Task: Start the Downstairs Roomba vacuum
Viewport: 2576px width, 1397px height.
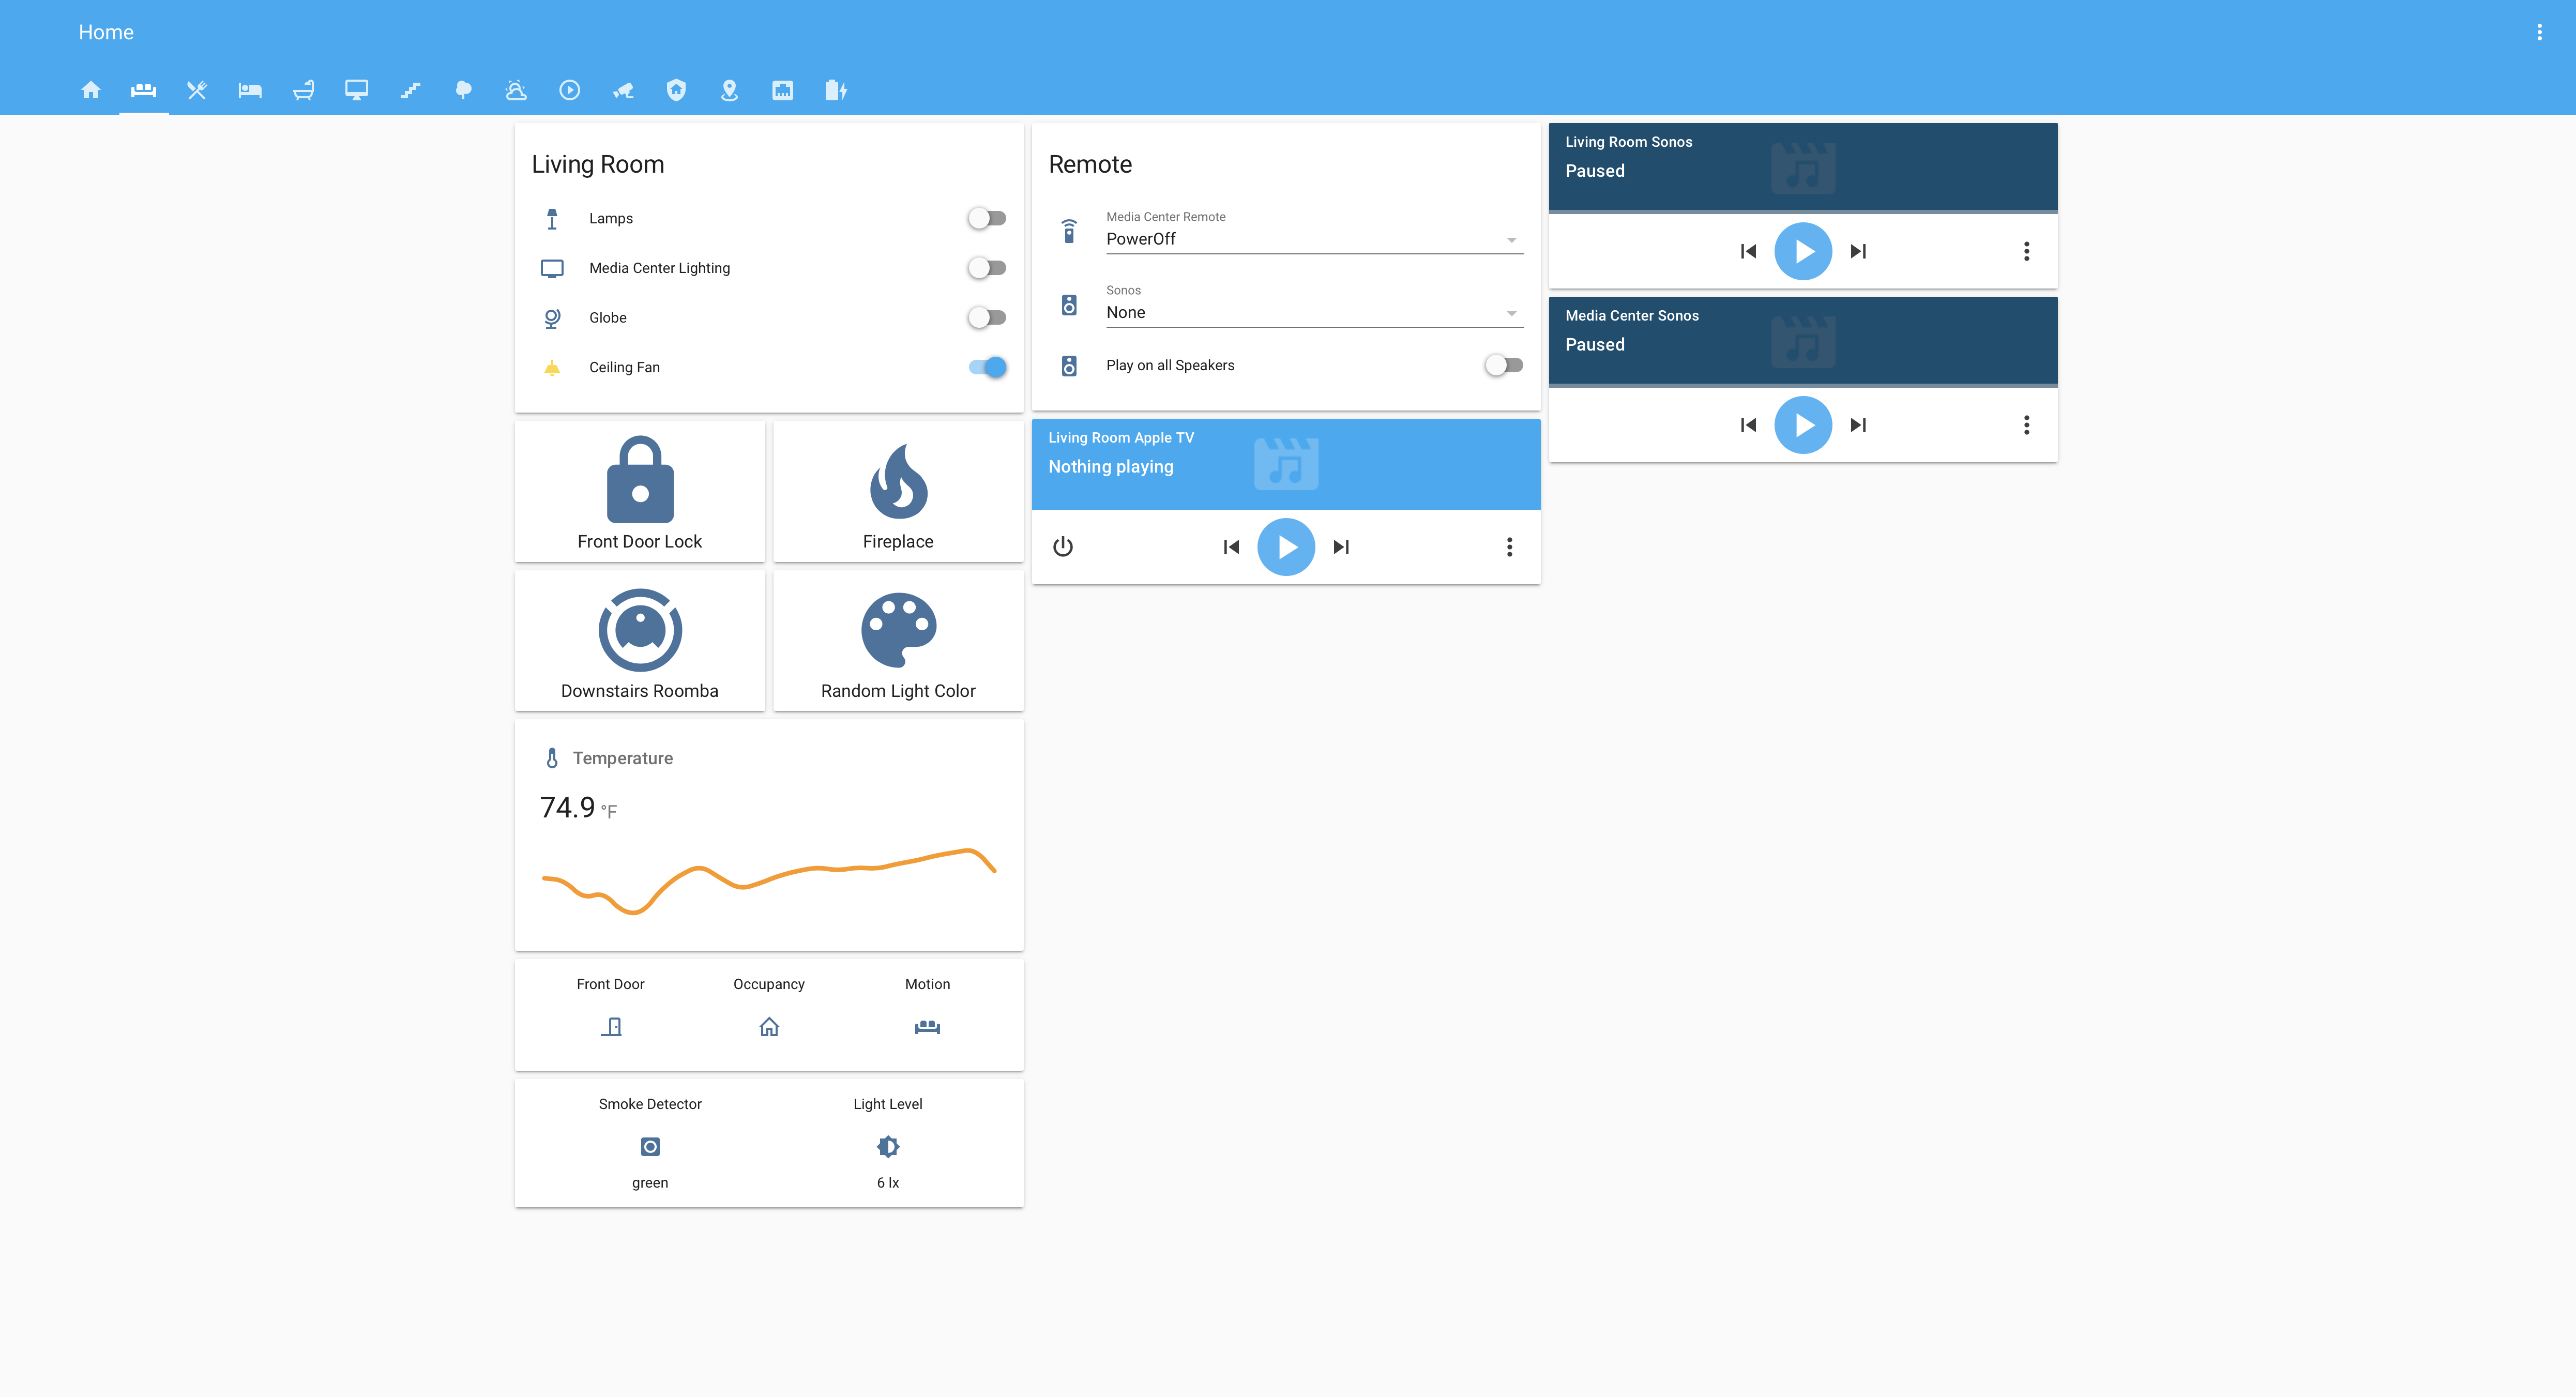Action: (x=640, y=630)
